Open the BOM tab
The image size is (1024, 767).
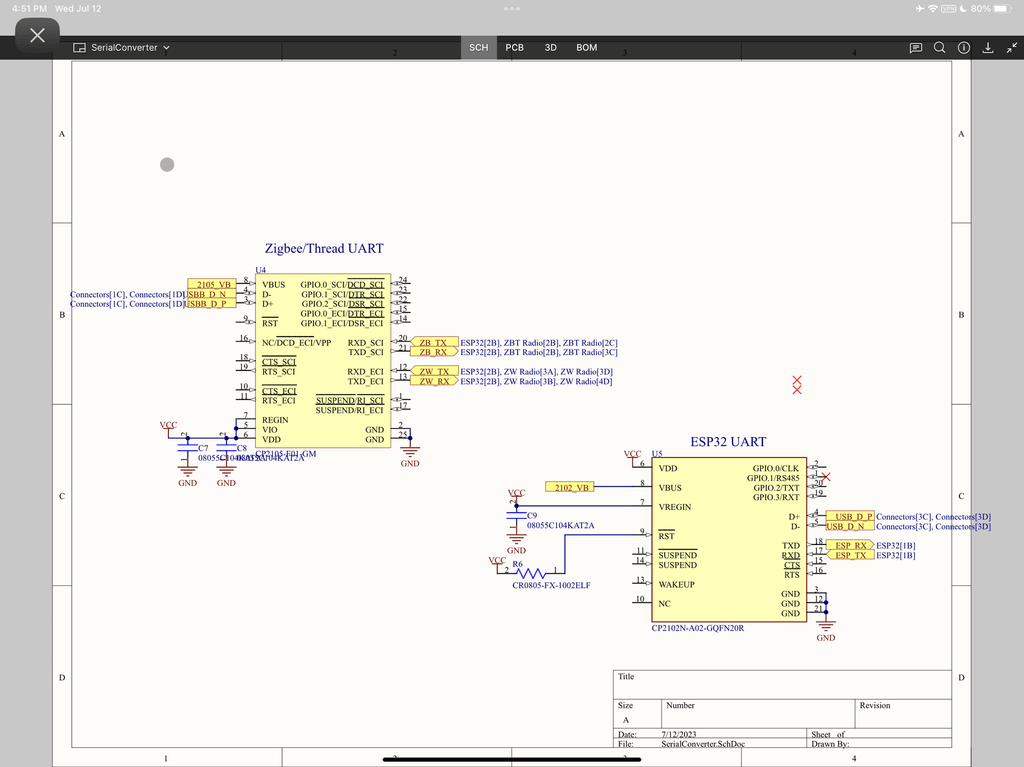point(586,48)
